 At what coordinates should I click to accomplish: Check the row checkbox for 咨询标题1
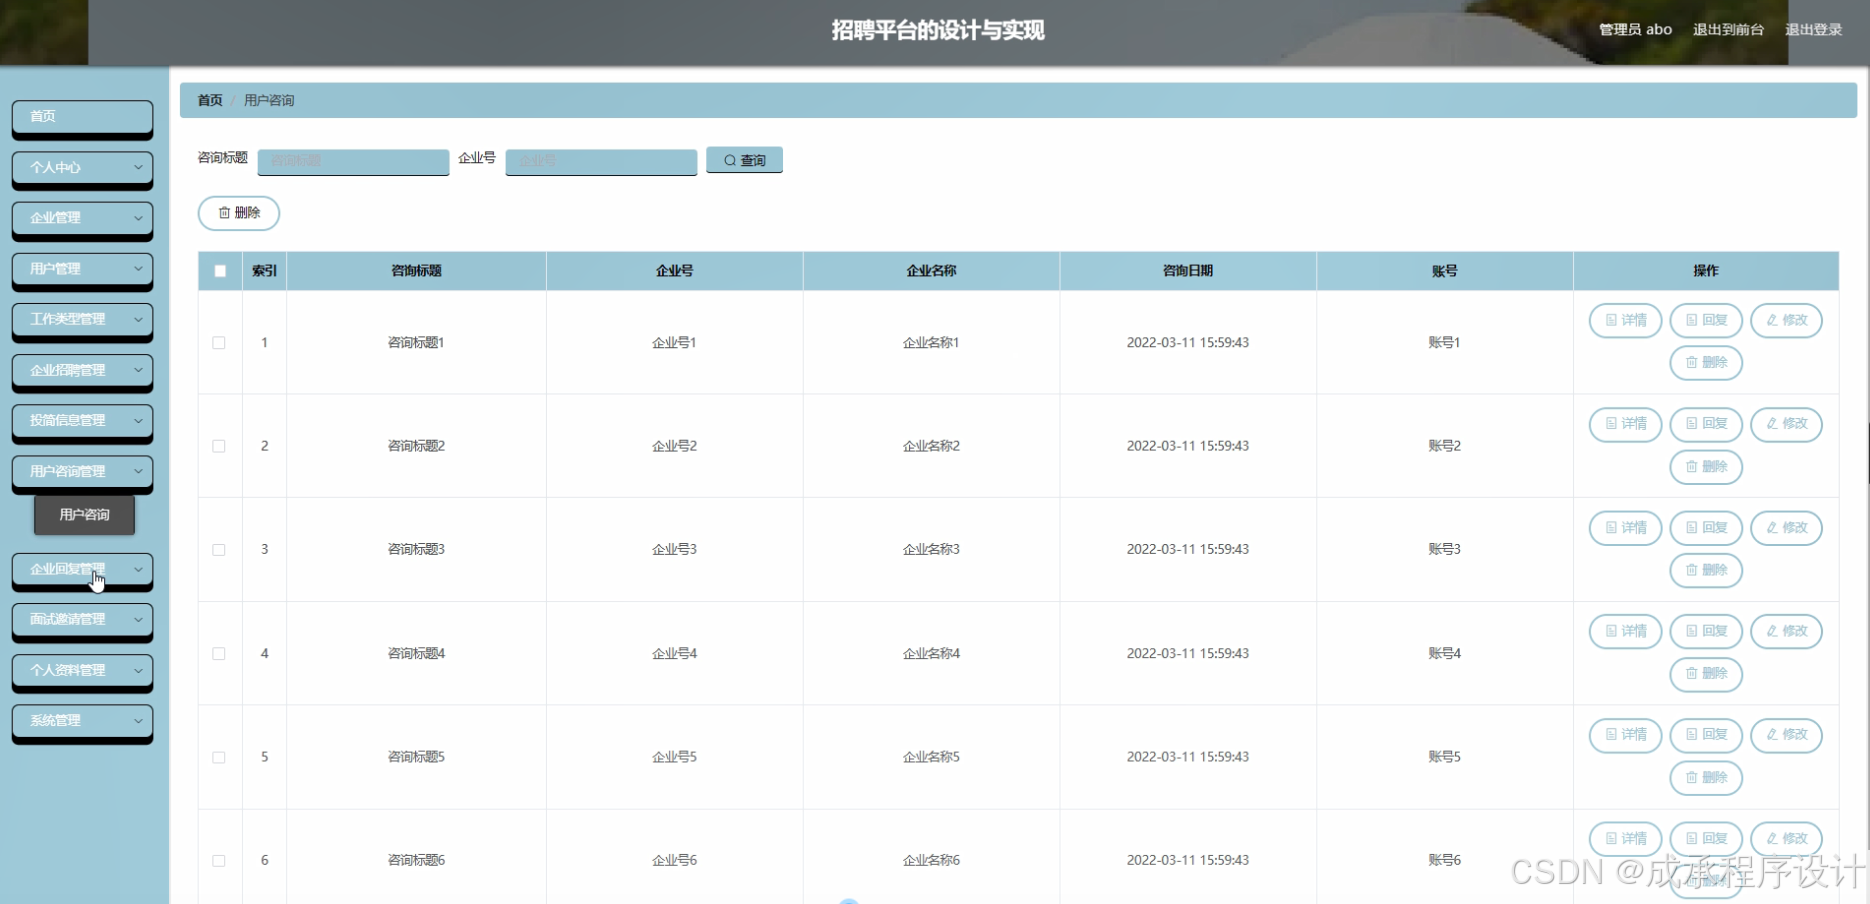tap(219, 342)
